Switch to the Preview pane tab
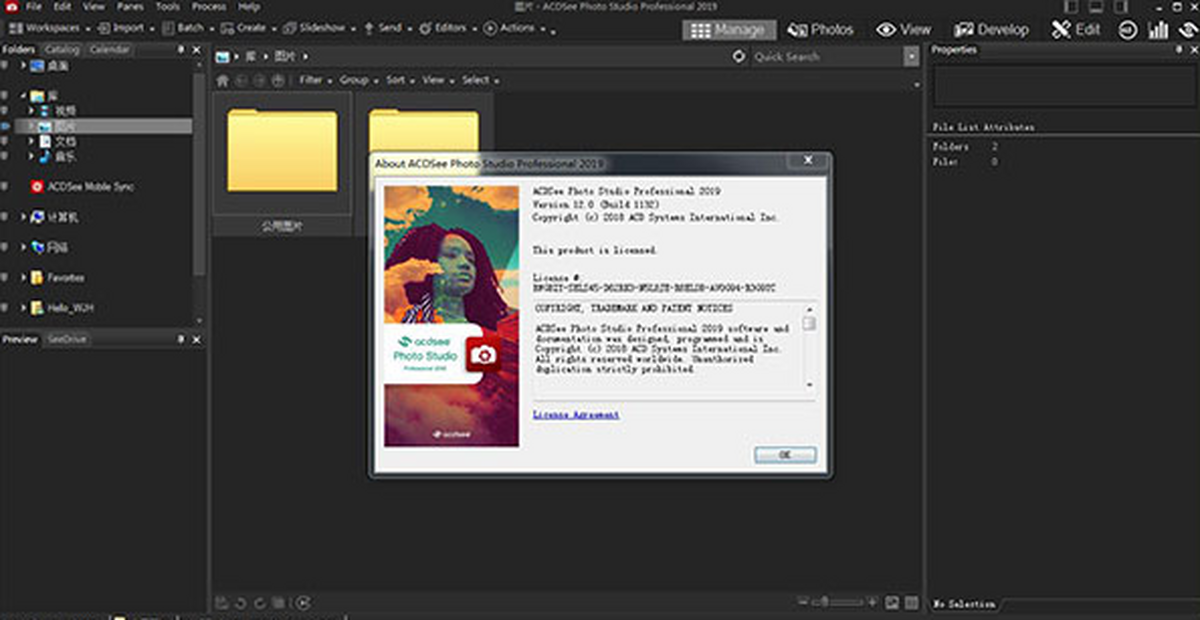 (19, 339)
